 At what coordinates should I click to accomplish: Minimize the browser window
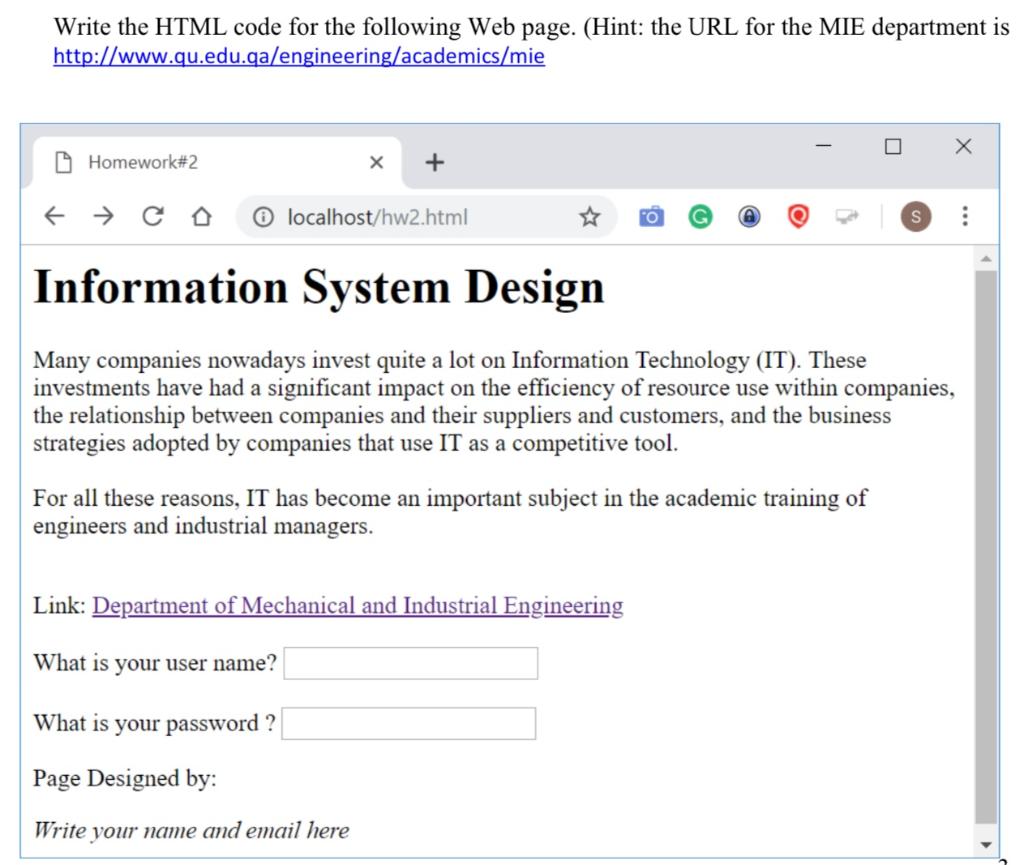click(824, 146)
